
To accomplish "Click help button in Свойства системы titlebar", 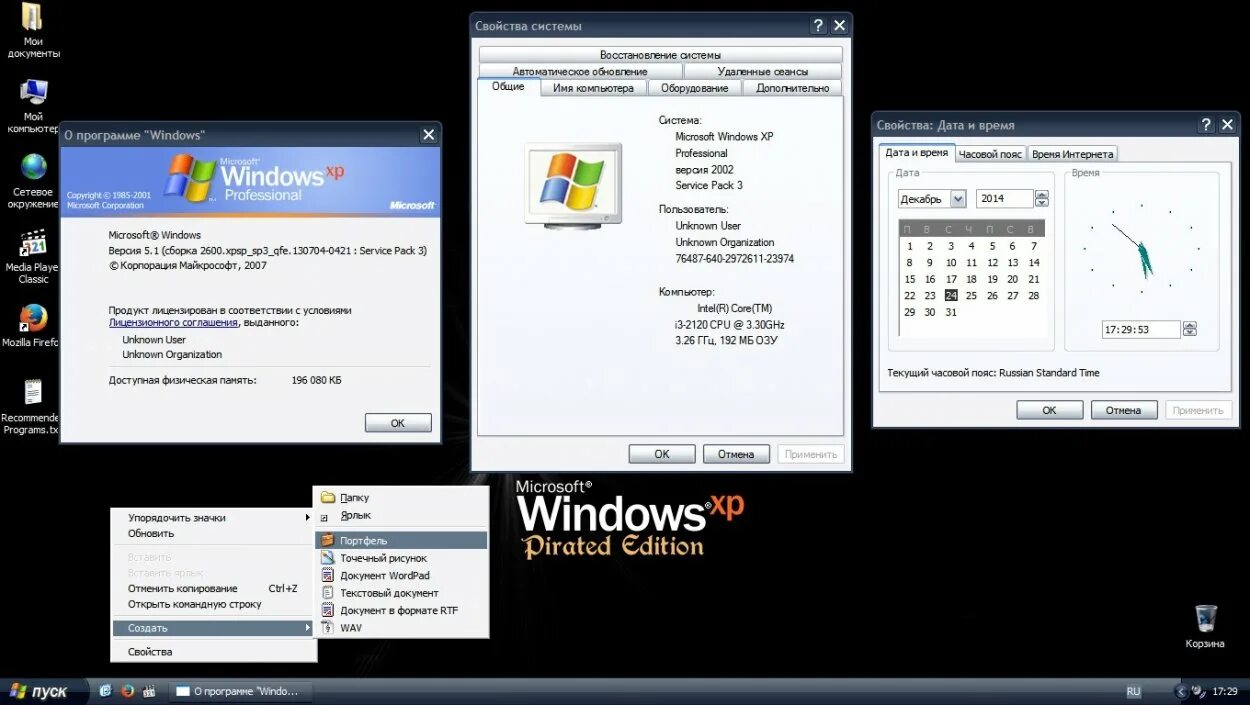I will click(x=818, y=26).
